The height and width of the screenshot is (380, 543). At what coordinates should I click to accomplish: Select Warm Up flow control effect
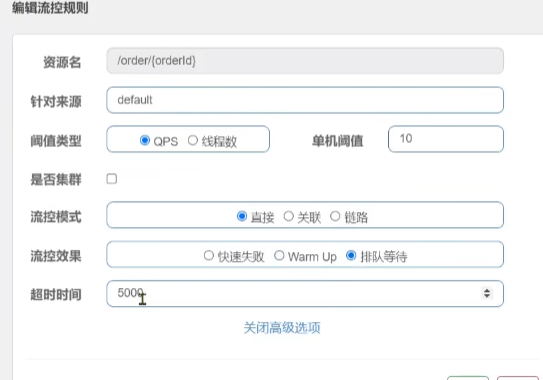coord(279,256)
